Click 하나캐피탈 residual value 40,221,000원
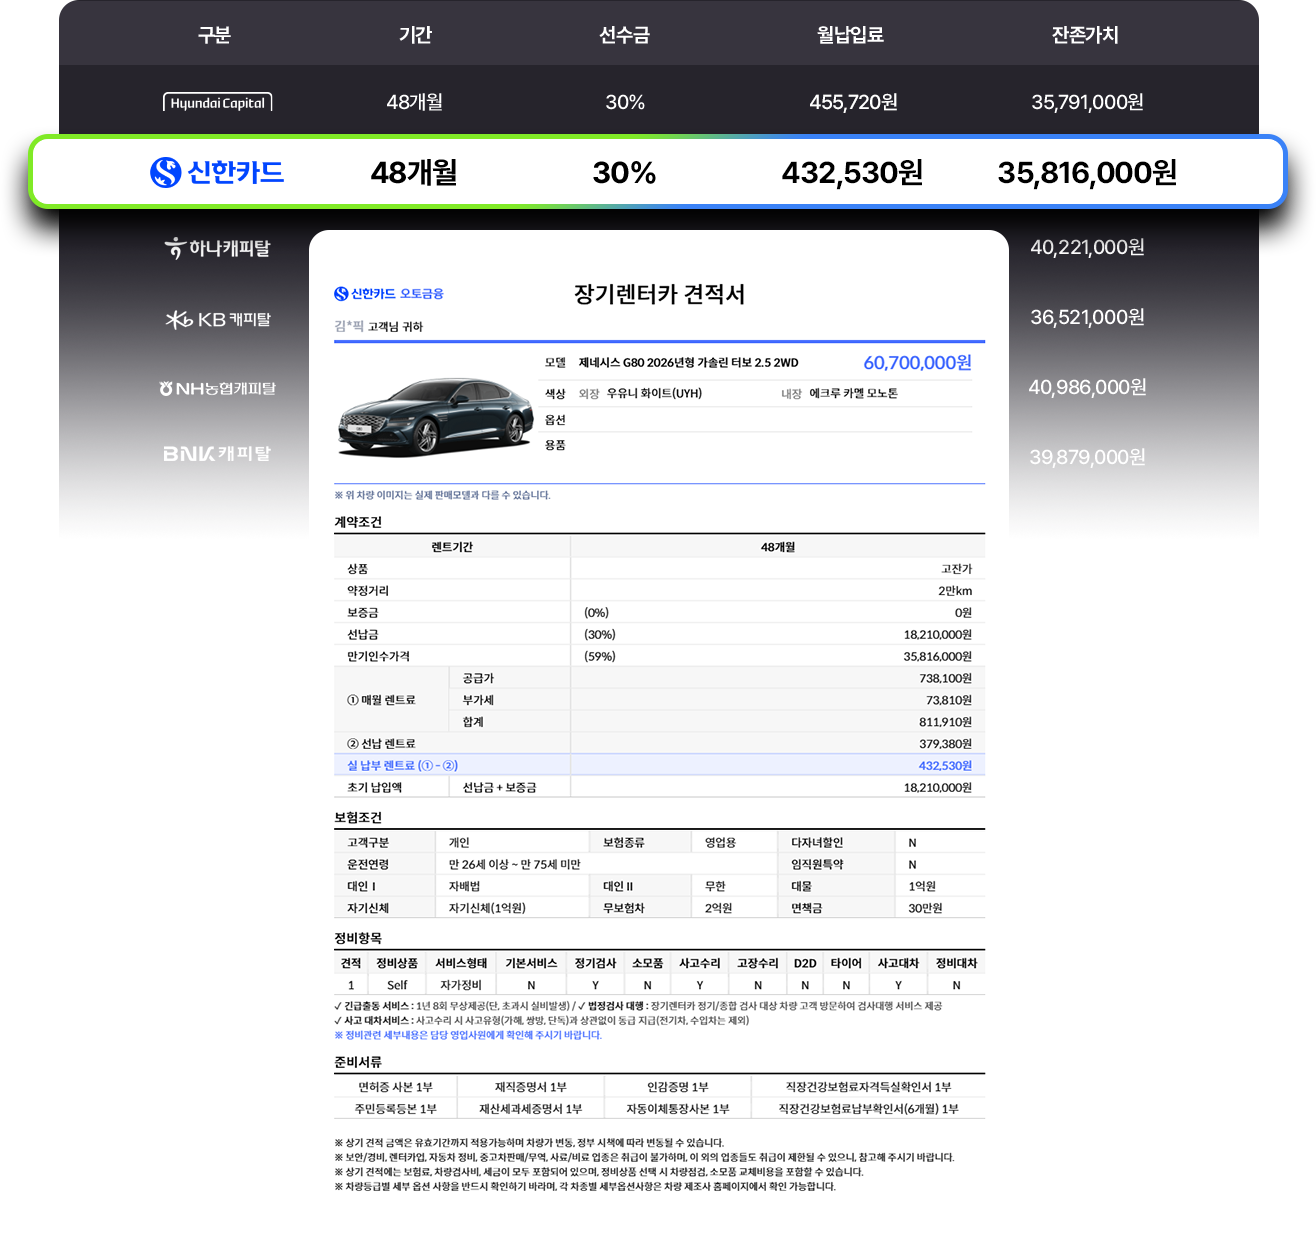The image size is (1316, 1260). pos(1087,247)
